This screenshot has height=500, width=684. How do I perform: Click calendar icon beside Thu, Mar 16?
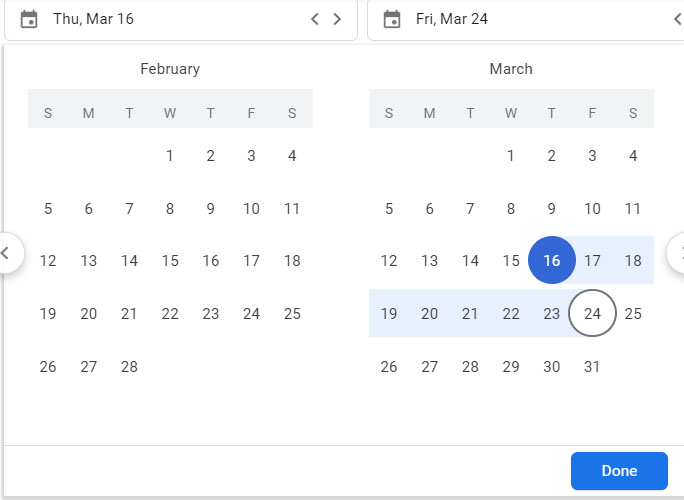29,19
